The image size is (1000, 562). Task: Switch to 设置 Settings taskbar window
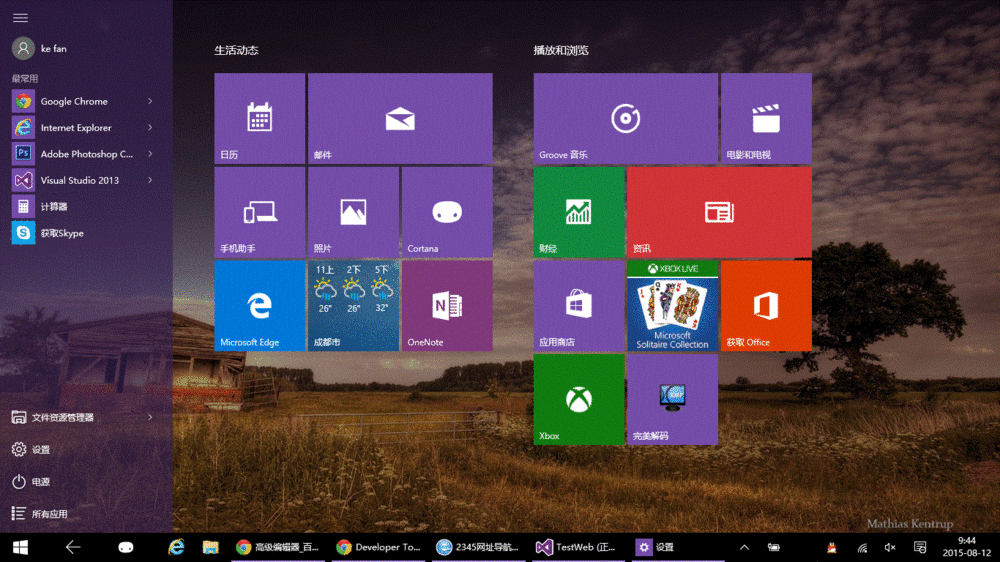(677, 547)
